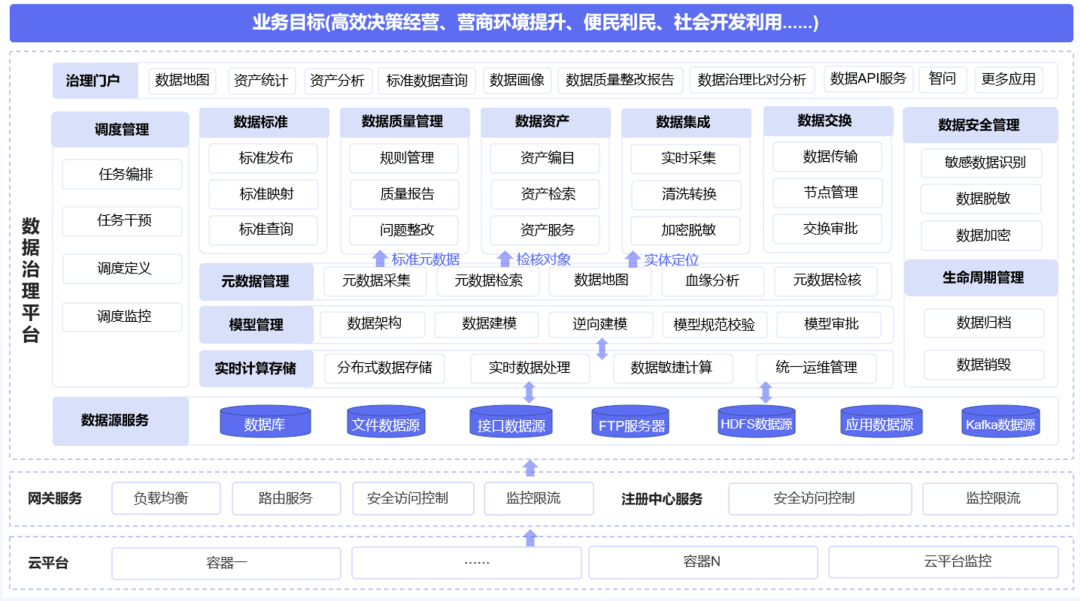Click 标准映射 box
This screenshot has width=1080, height=601.
click(264, 194)
